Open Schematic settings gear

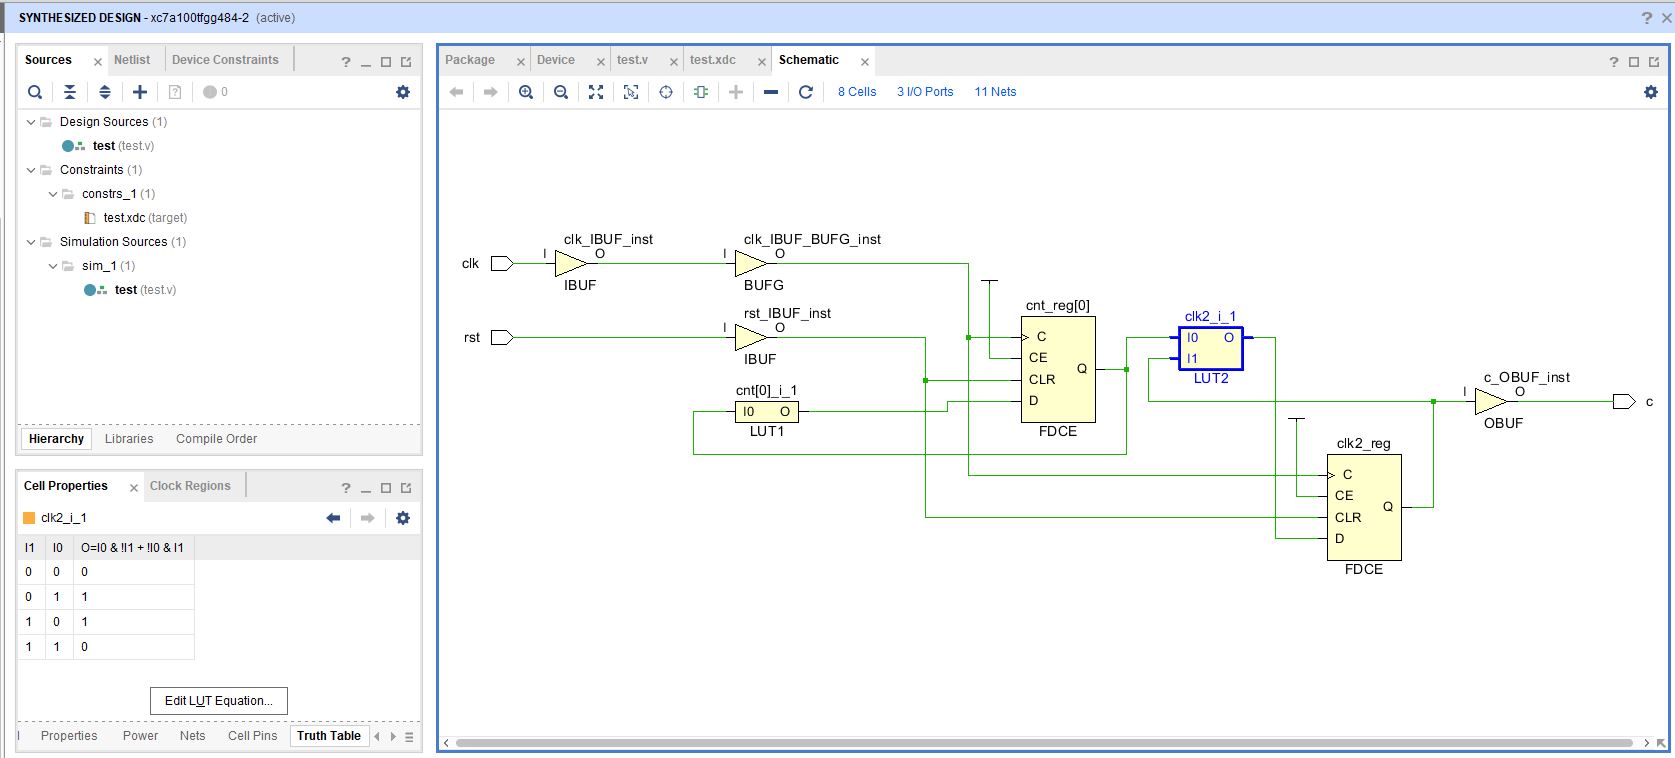click(x=1651, y=92)
